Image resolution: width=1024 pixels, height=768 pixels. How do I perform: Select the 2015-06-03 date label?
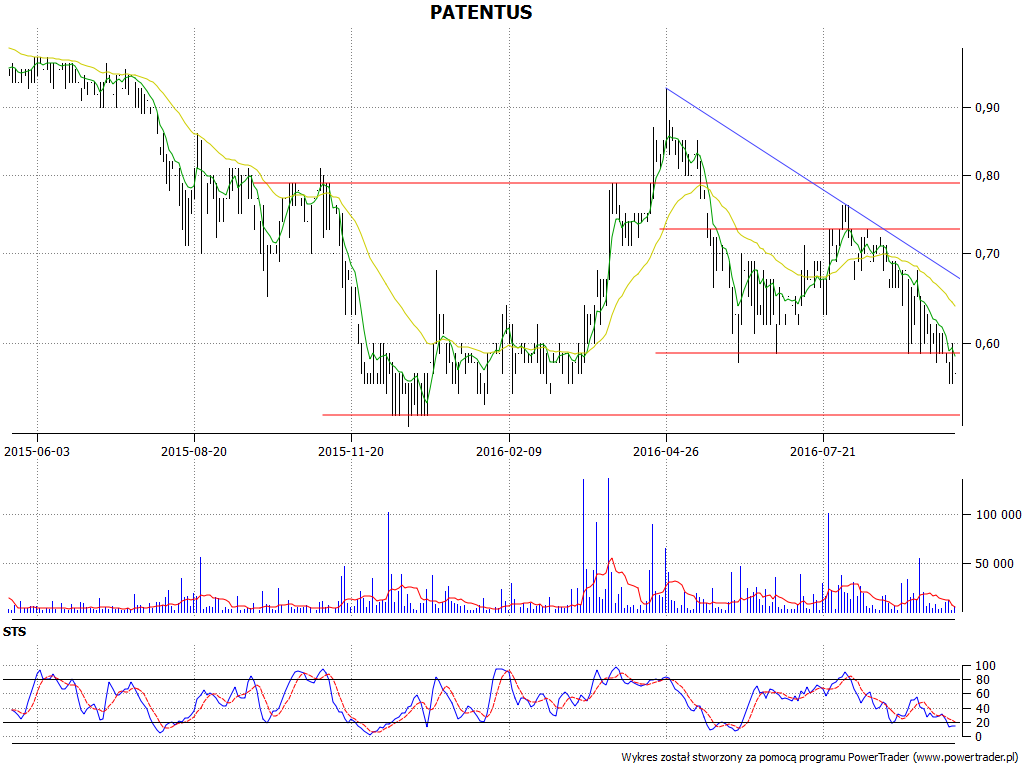37,451
